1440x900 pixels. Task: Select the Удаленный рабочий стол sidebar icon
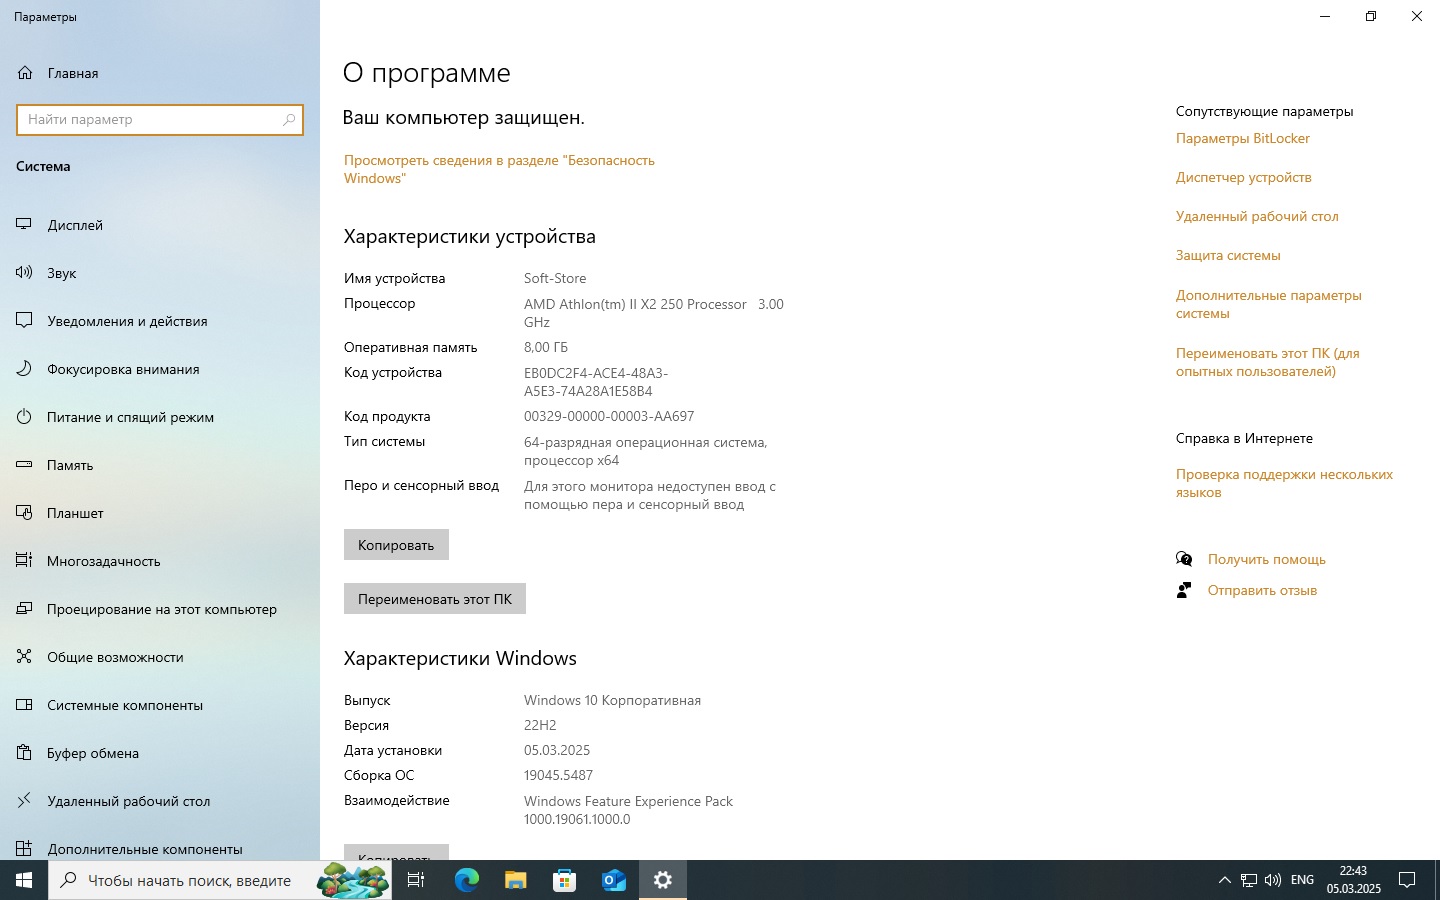tap(25, 801)
